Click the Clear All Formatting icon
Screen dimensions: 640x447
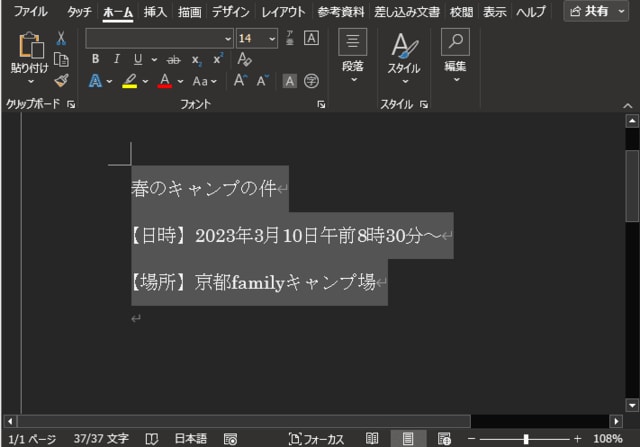click(245, 59)
